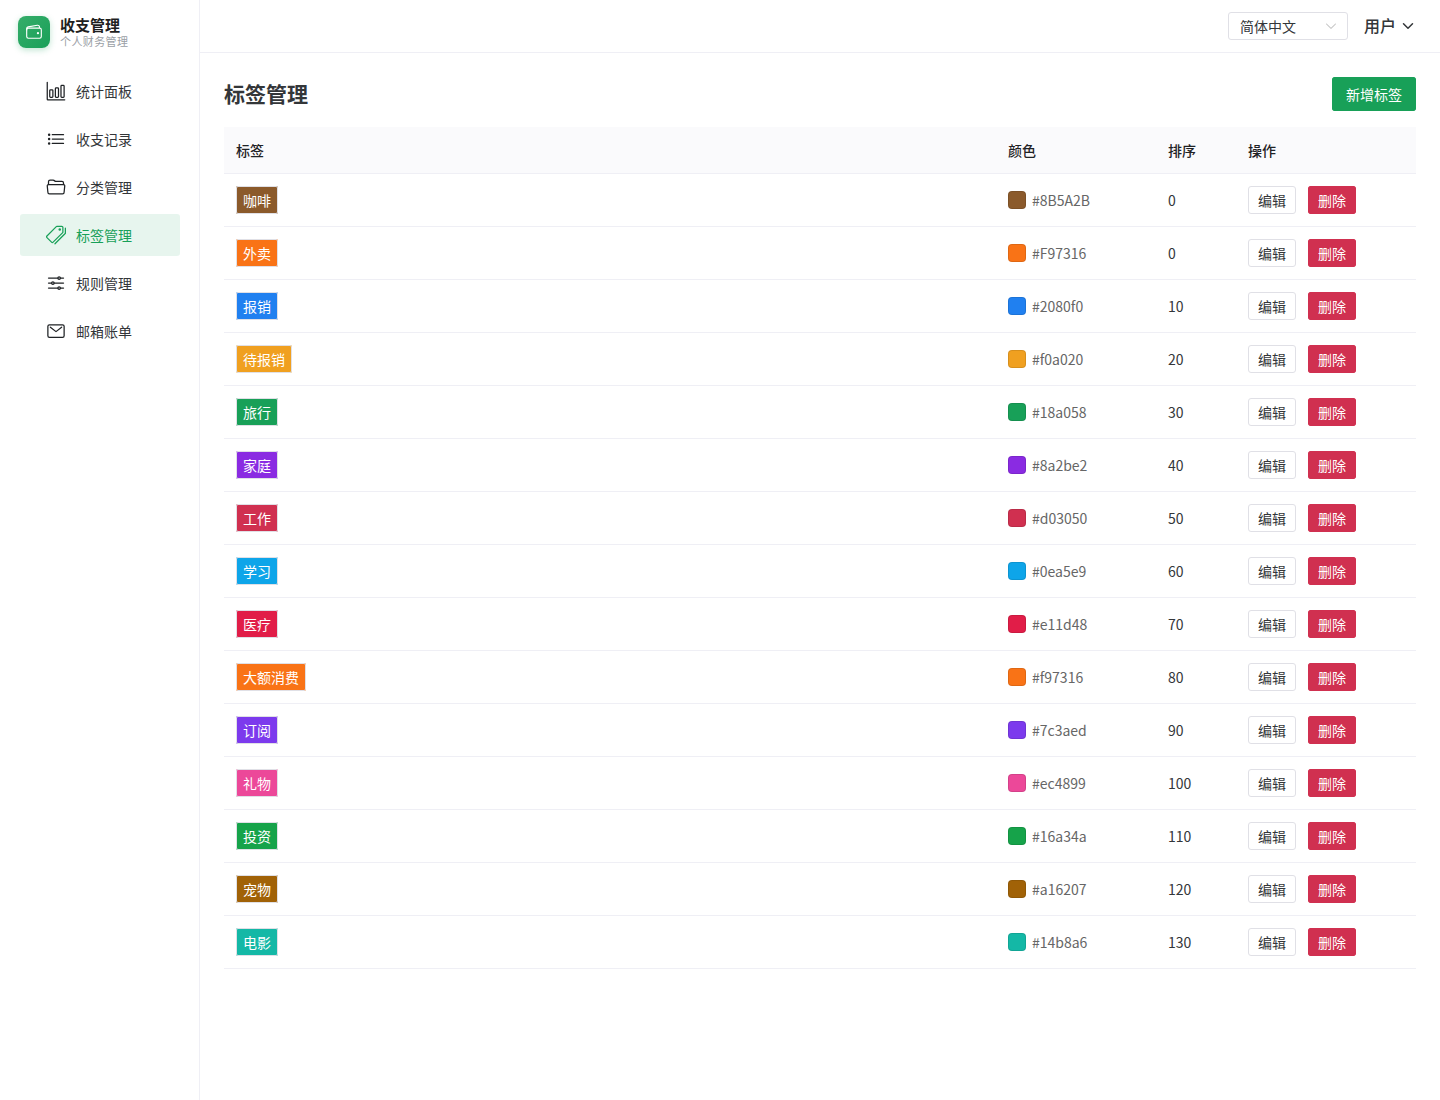This screenshot has height=1100, width=1440.
Task: Click the envelope icon for 邮箱账单
Action: tap(56, 332)
